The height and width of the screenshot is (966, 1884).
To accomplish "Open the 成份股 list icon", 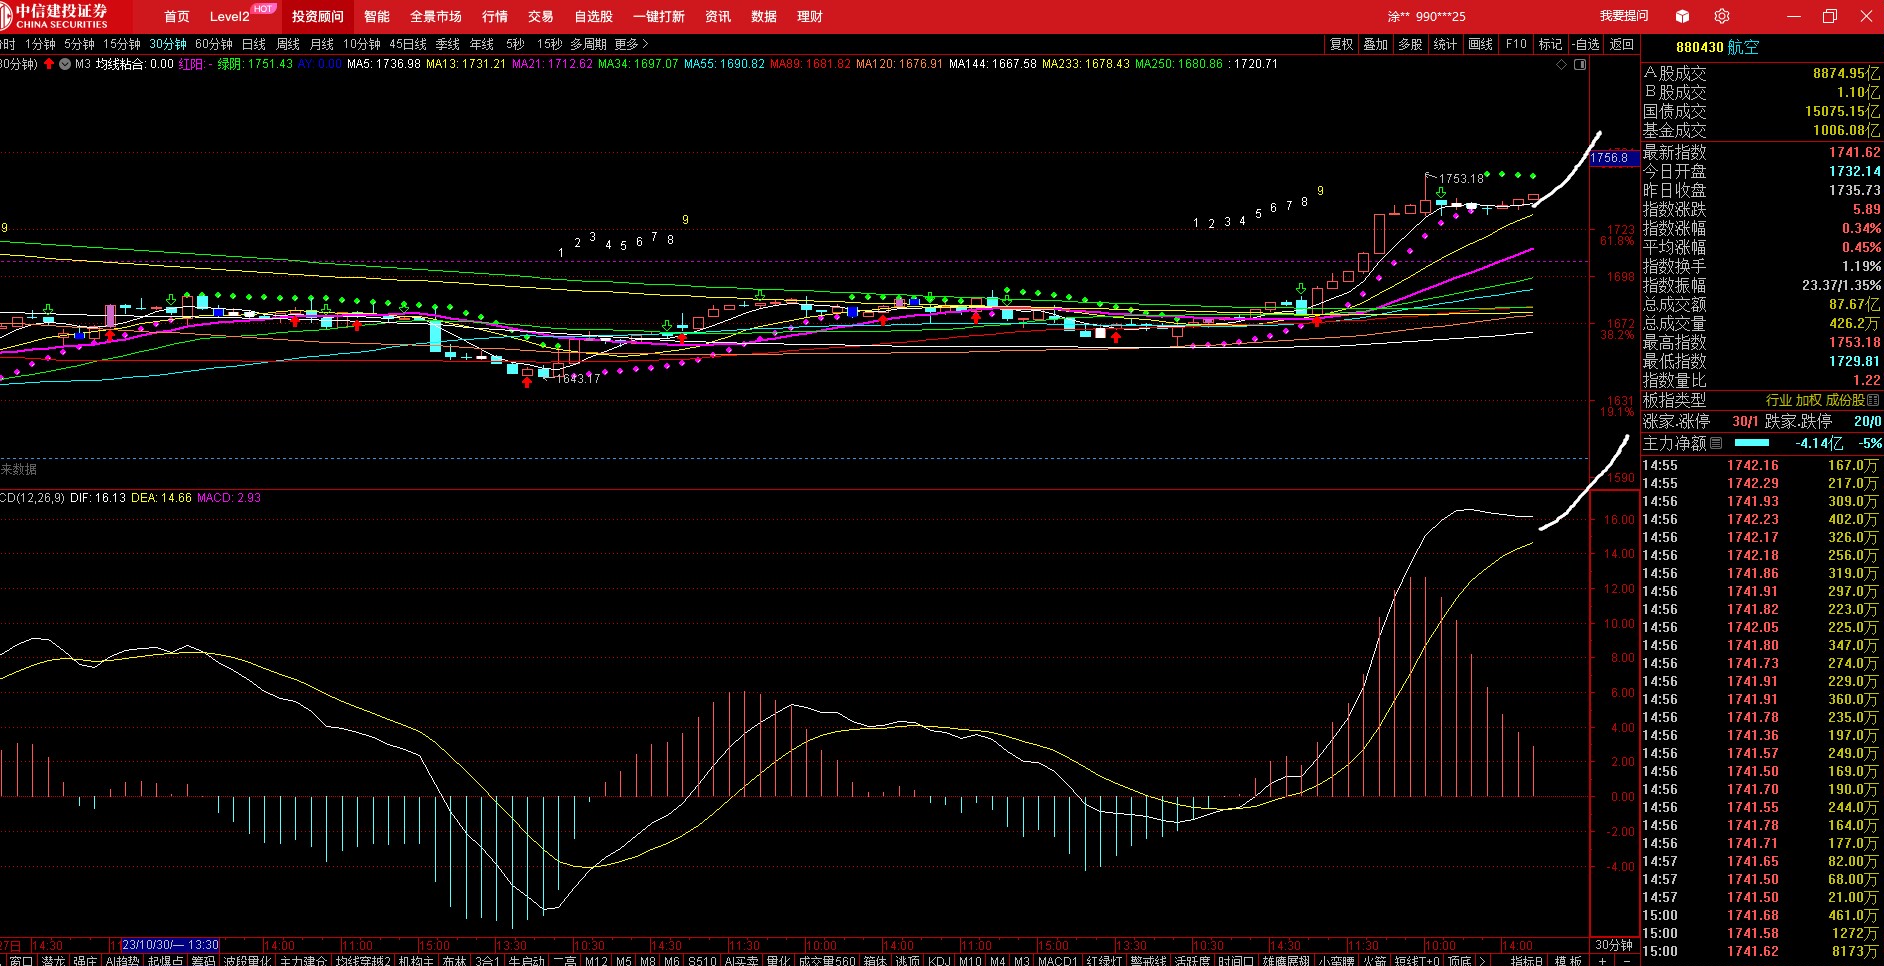I will tap(1873, 400).
